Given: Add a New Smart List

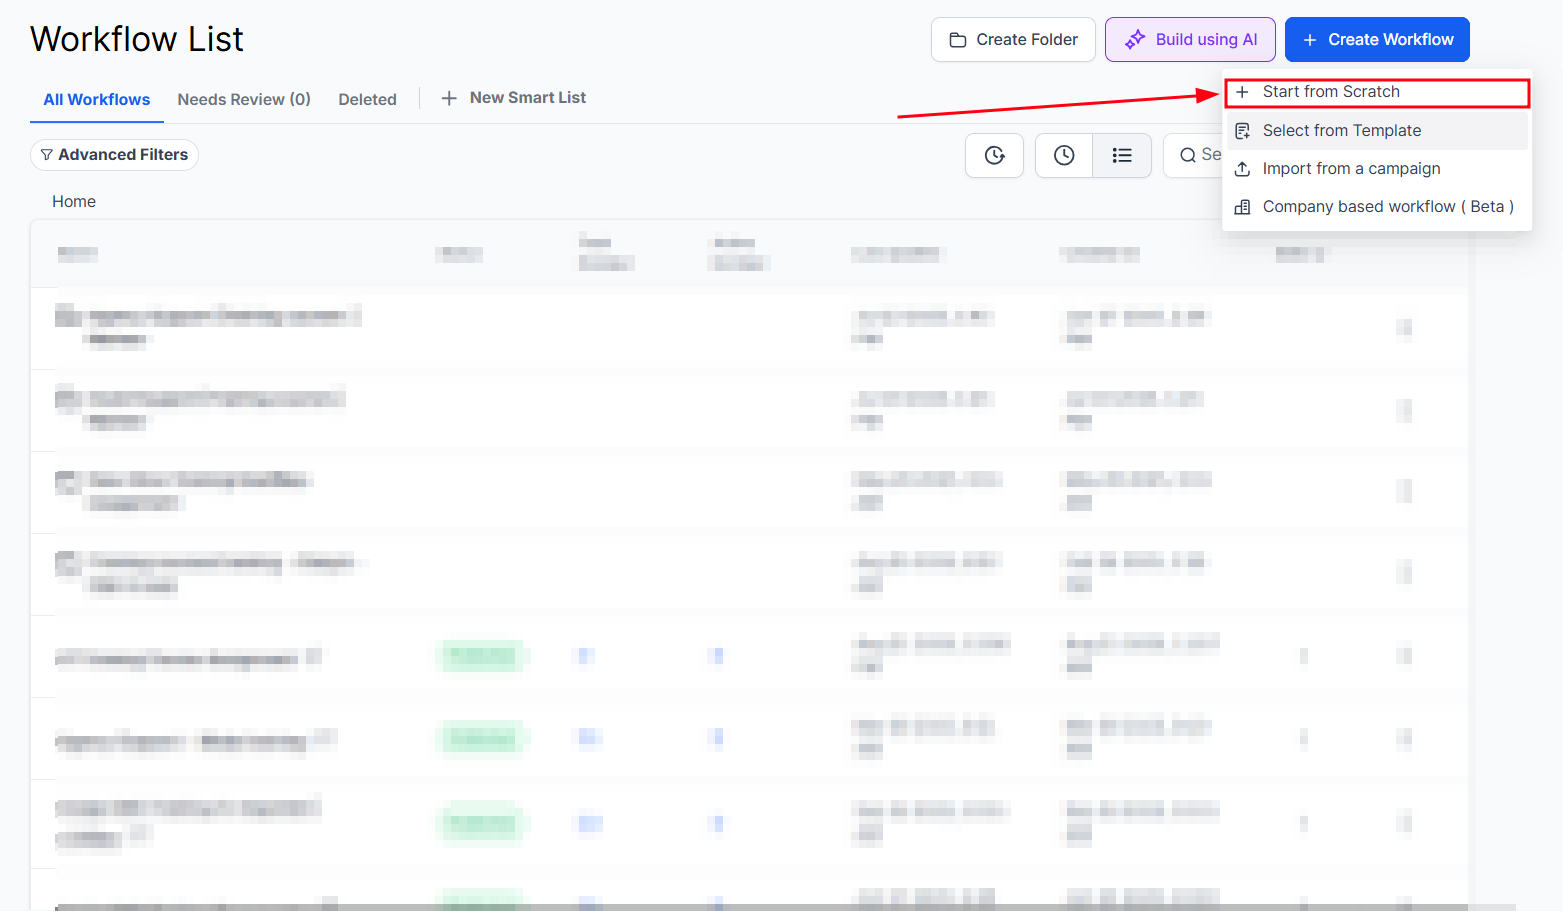Looking at the screenshot, I should click(514, 98).
